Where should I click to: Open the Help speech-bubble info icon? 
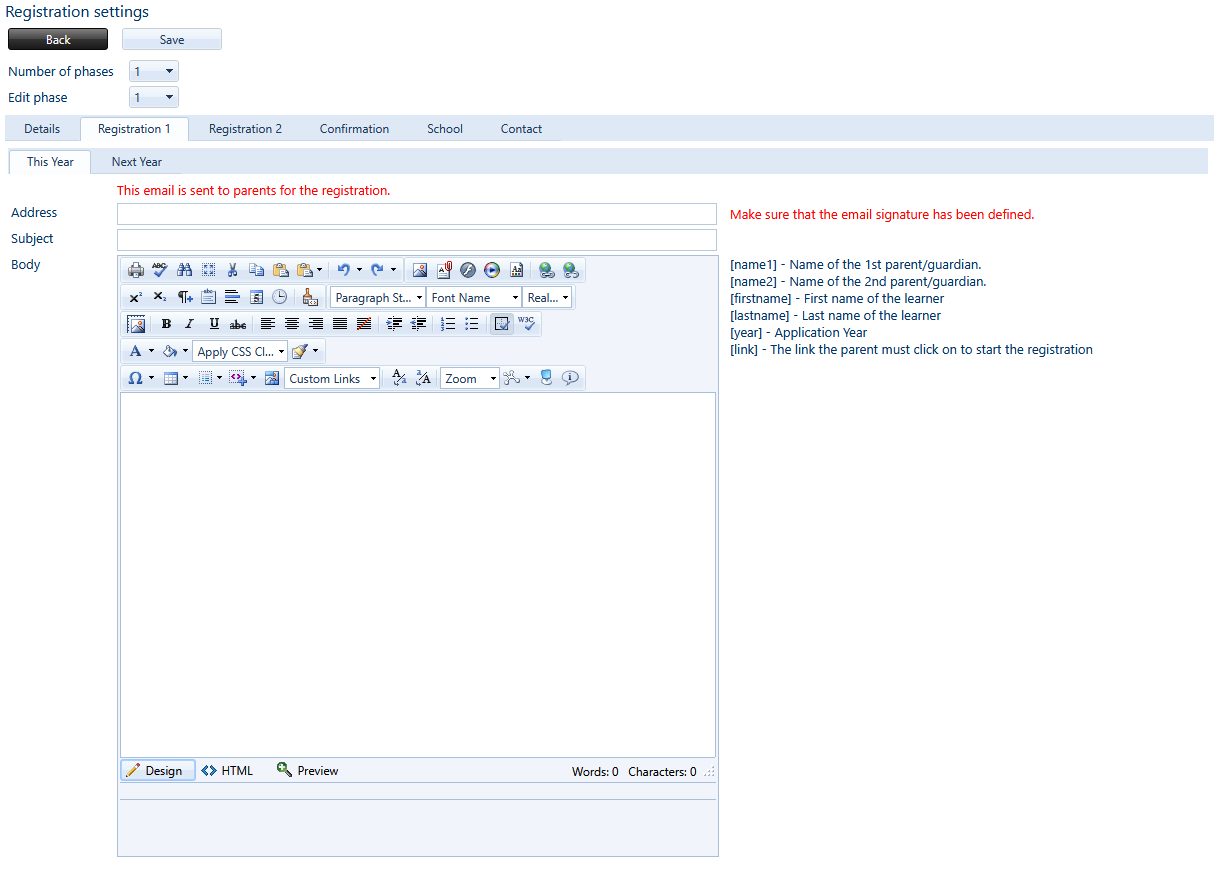pos(570,379)
